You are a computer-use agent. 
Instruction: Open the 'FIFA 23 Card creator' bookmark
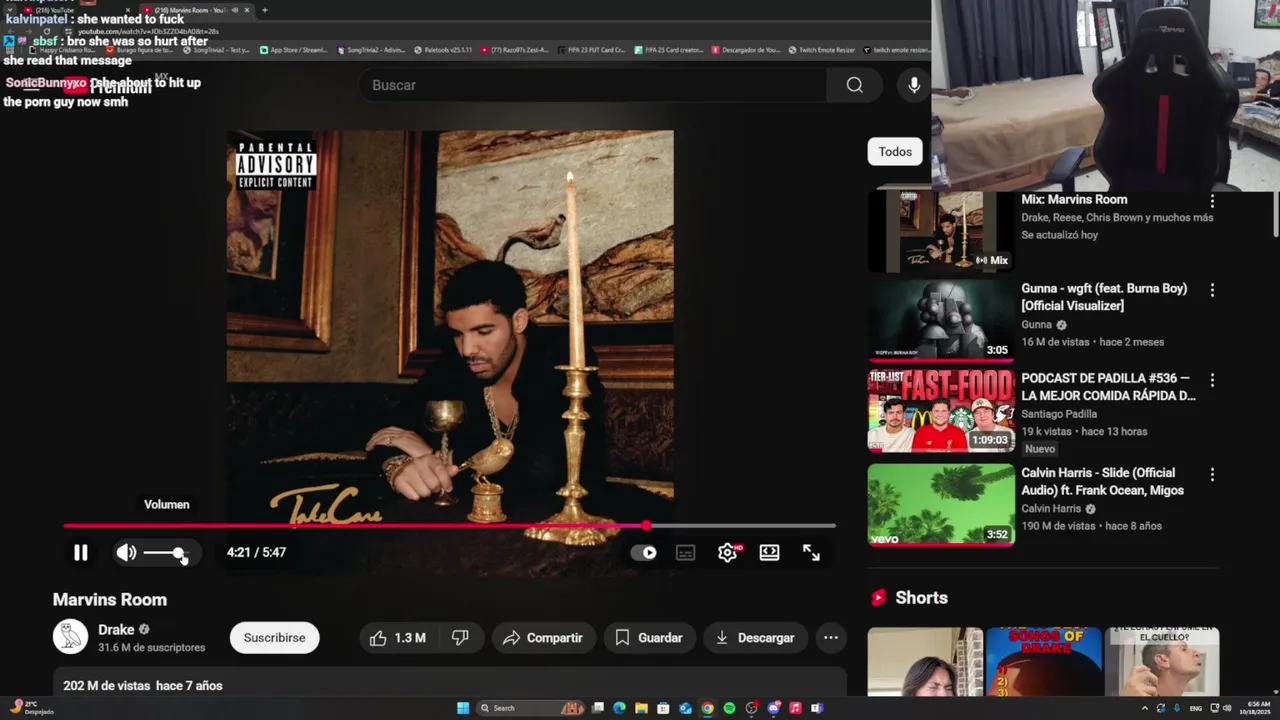[x=670, y=49]
